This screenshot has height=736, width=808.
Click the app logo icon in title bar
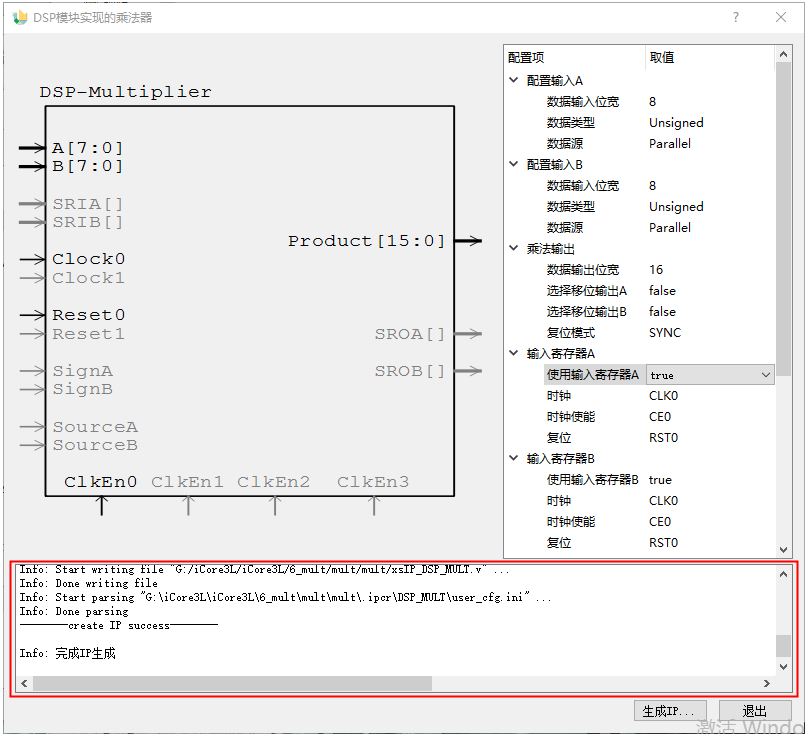point(19,17)
